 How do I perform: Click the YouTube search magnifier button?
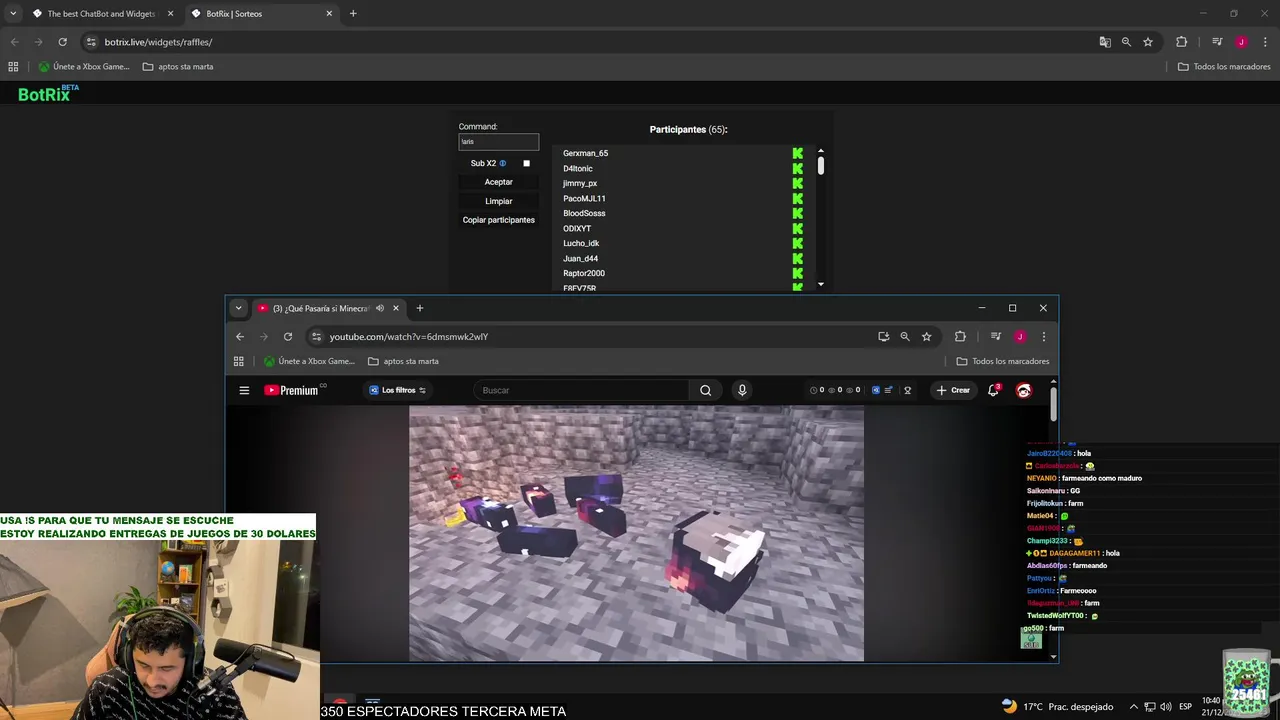pyautogui.click(x=705, y=390)
